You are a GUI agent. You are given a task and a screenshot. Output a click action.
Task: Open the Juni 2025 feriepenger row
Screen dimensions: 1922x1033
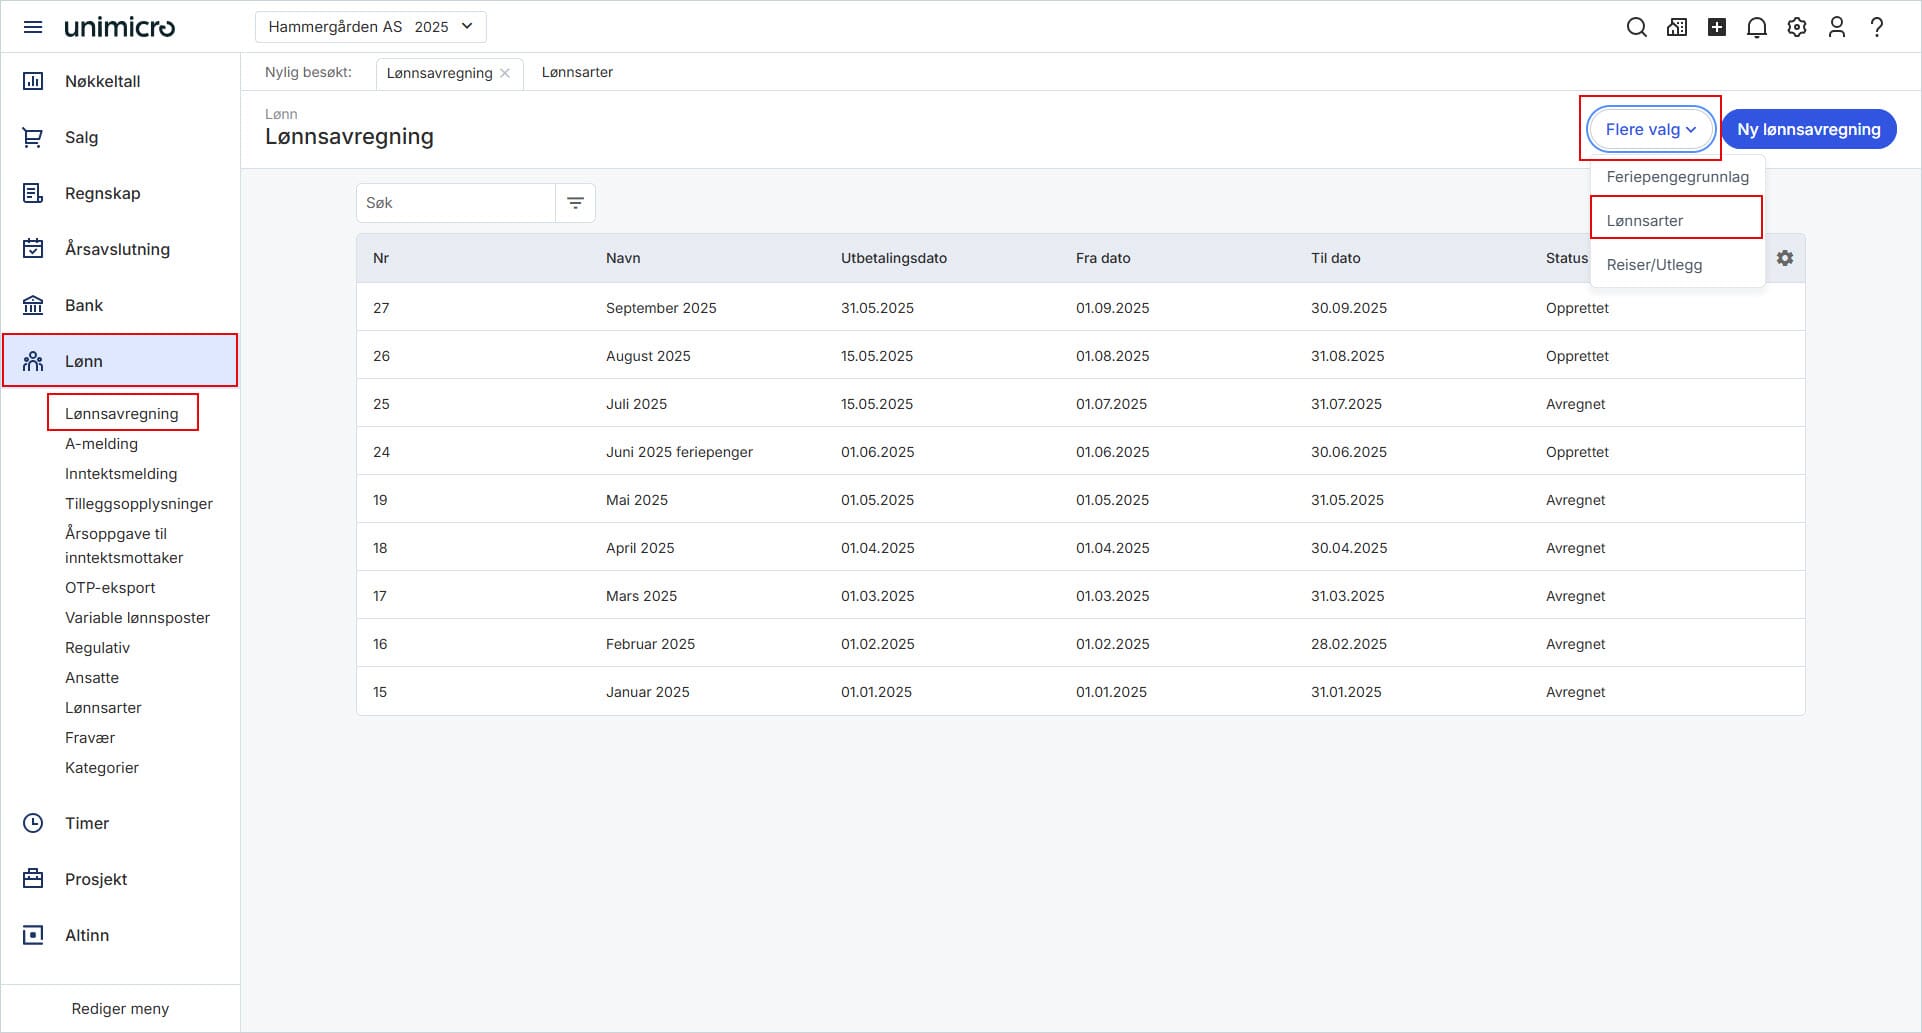(x=679, y=452)
